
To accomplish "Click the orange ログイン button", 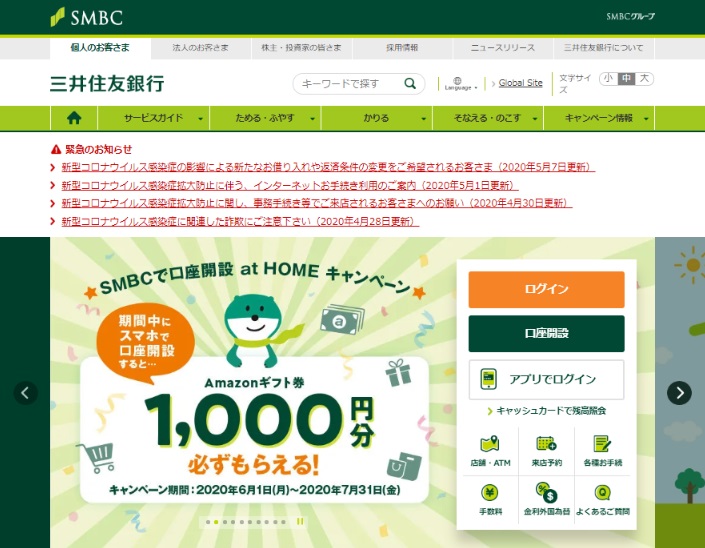I will coord(546,289).
